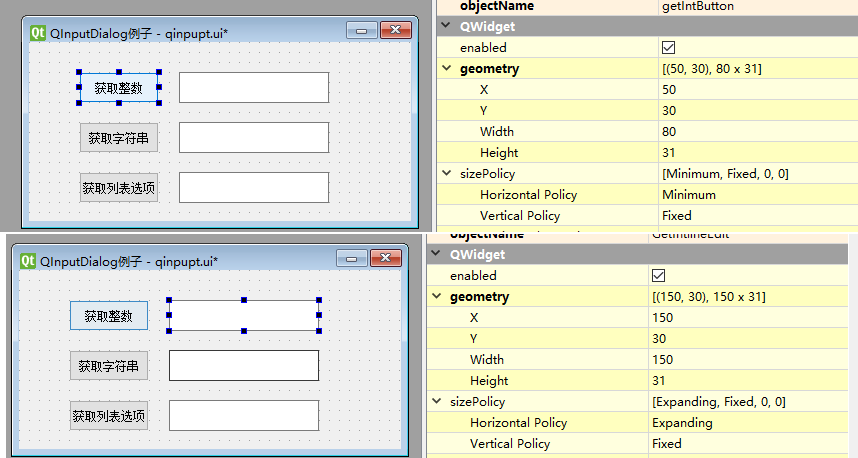The width and height of the screenshot is (858, 458).
Task: Click the text field beside 获取字符串 in the upper form
Action: pyautogui.click(x=253, y=138)
